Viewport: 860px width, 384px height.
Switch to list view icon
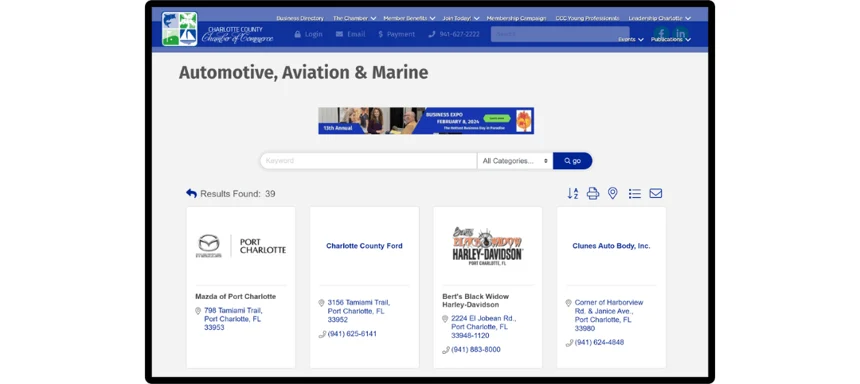tap(635, 194)
